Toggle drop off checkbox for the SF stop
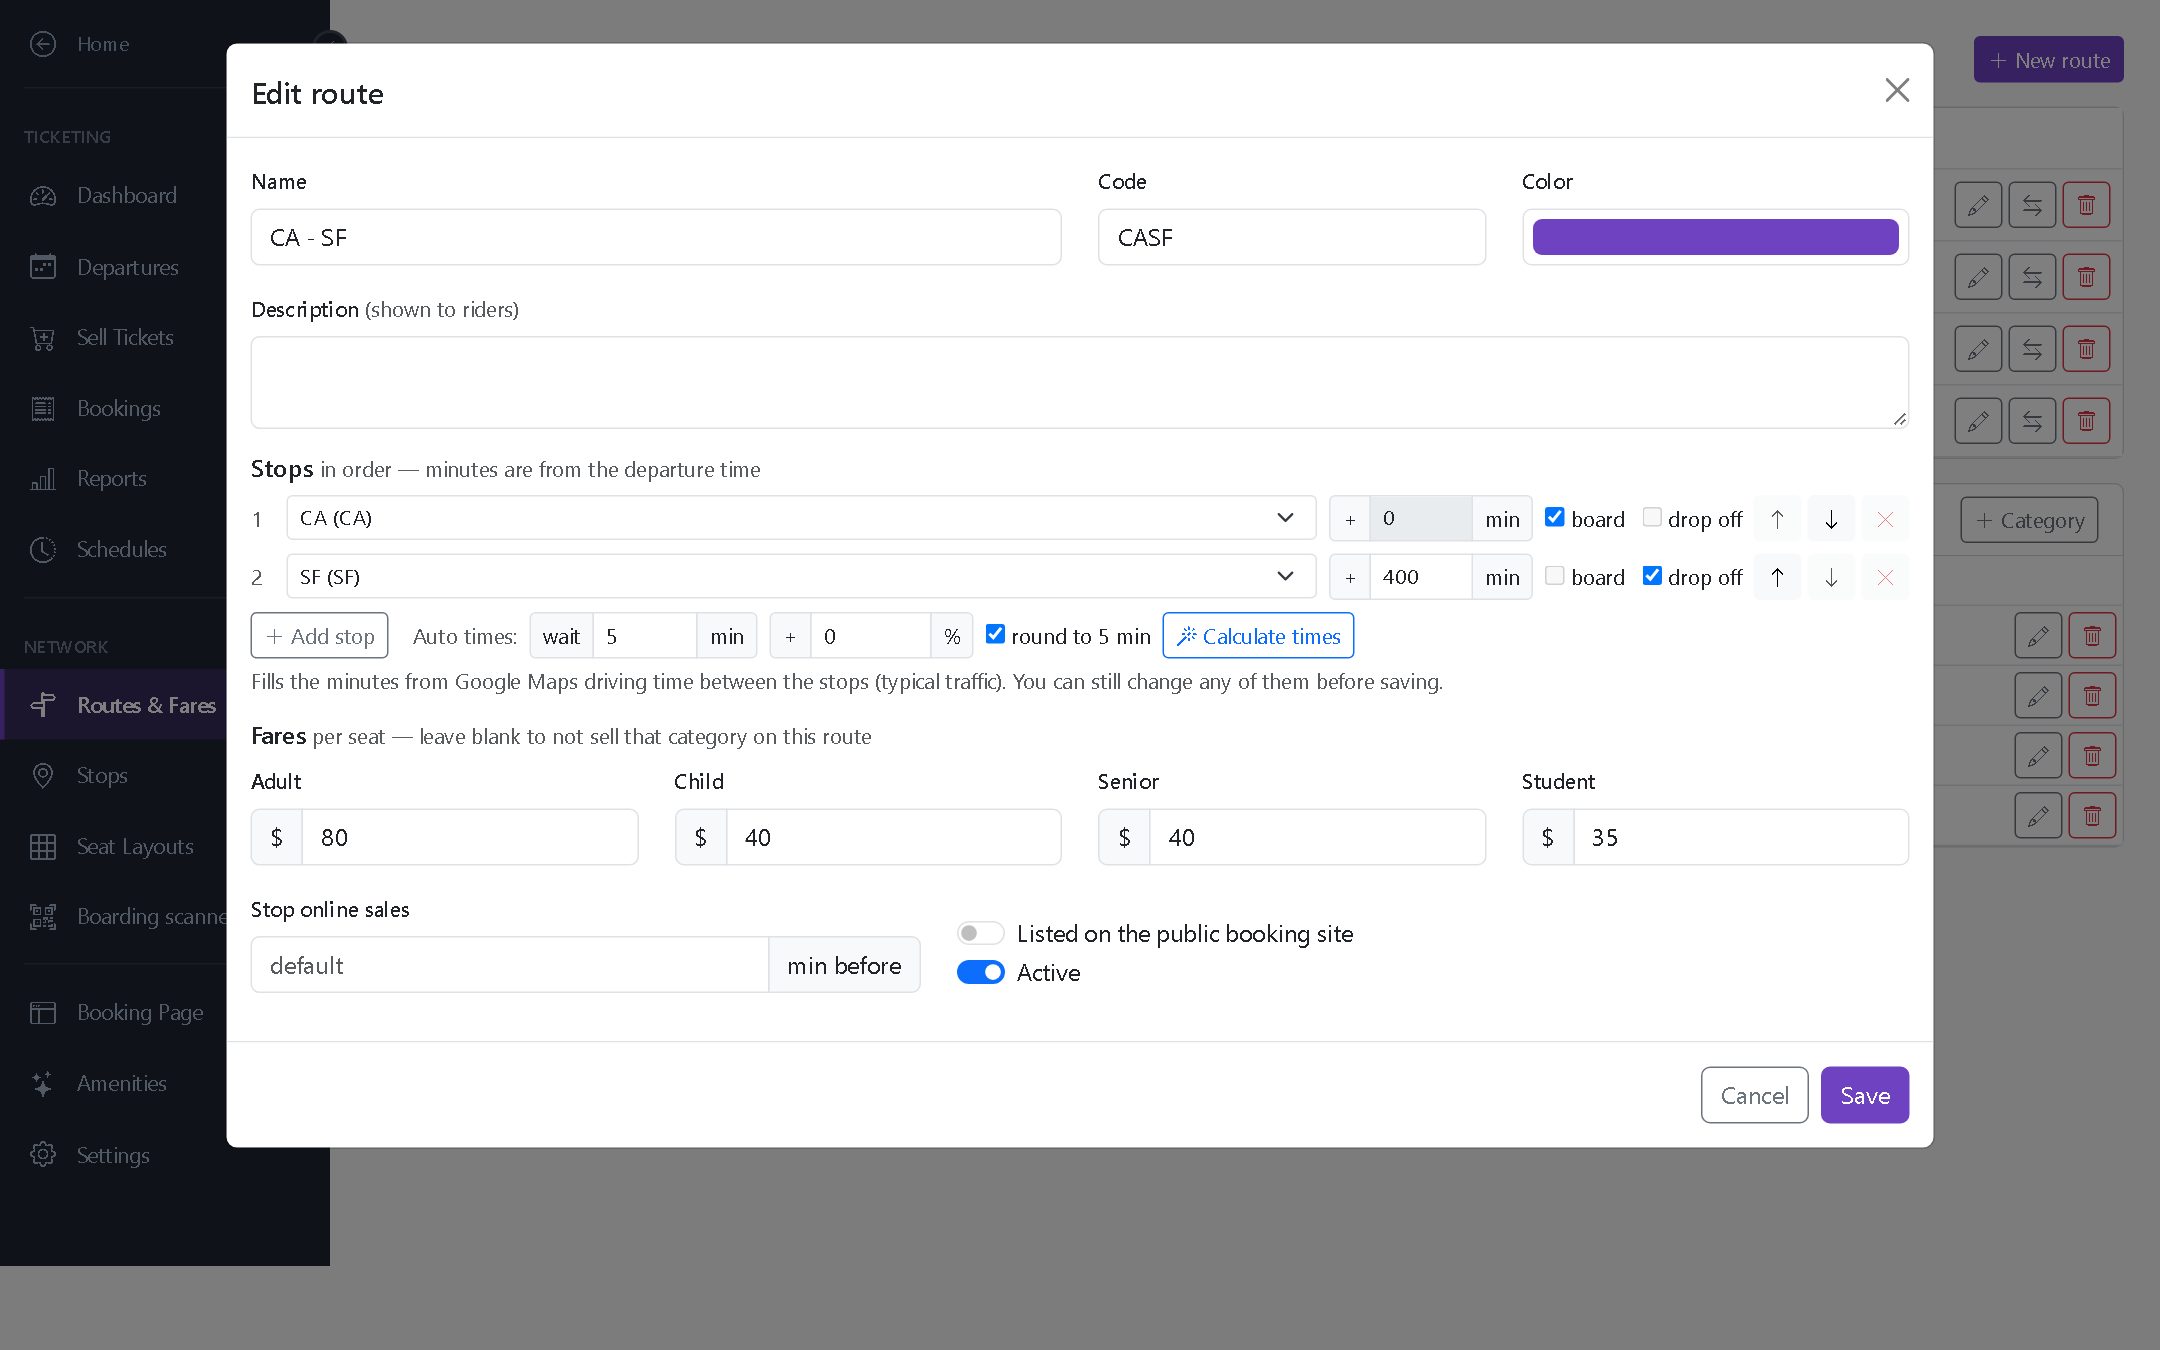Screen dimensions: 2160x1350 [1652, 575]
